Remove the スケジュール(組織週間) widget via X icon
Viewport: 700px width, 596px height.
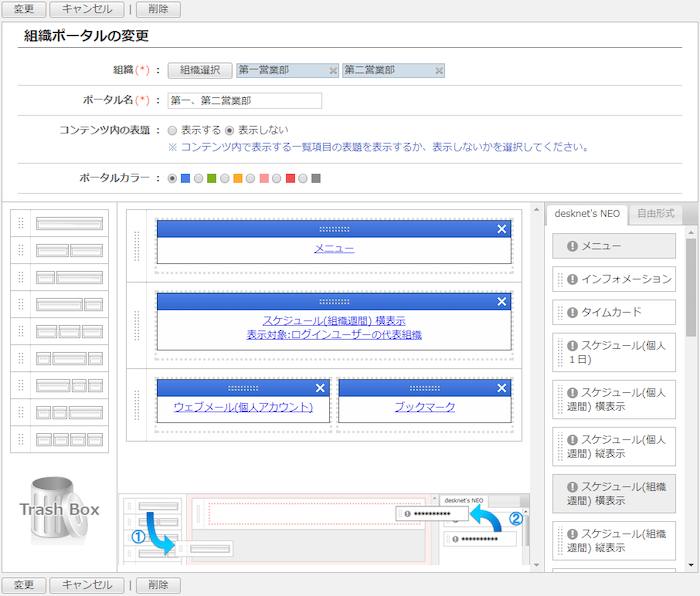tap(502, 301)
